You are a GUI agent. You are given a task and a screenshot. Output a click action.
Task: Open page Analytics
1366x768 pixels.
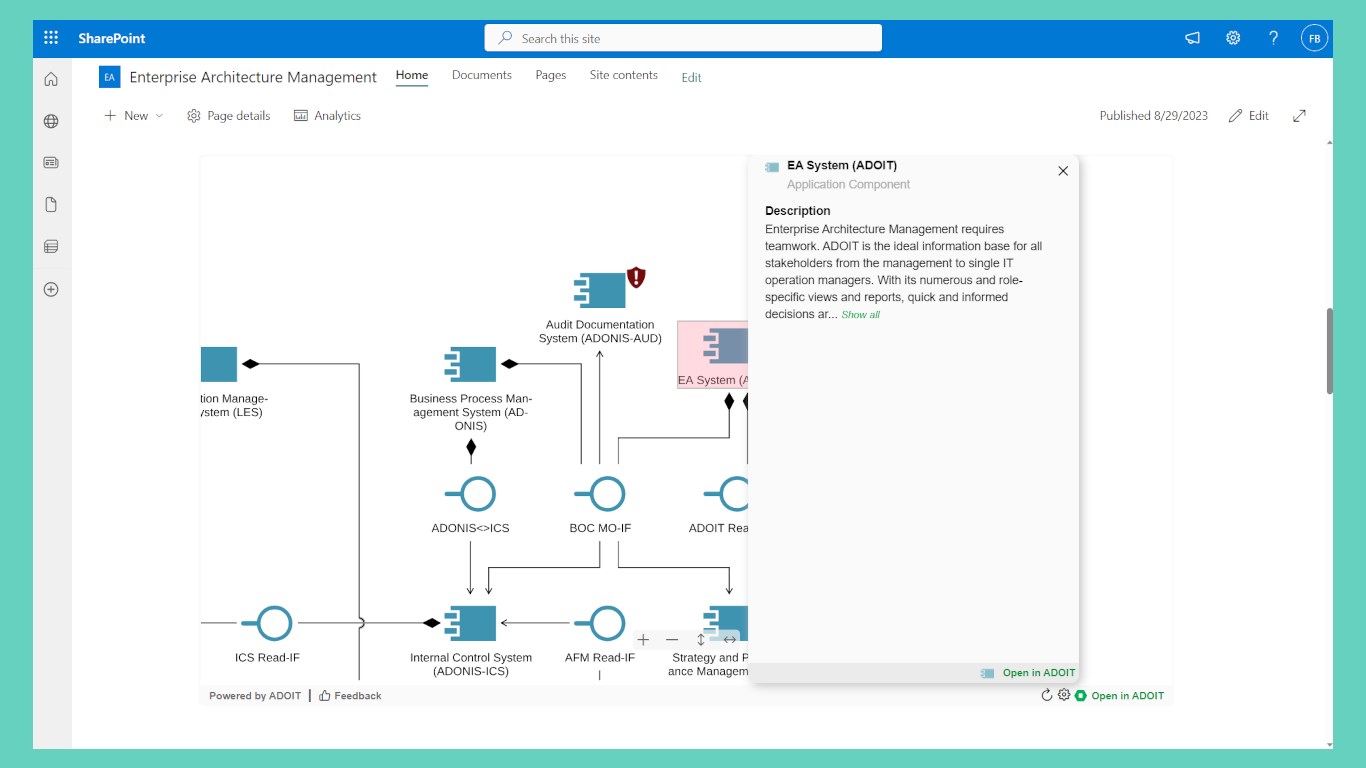(327, 116)
